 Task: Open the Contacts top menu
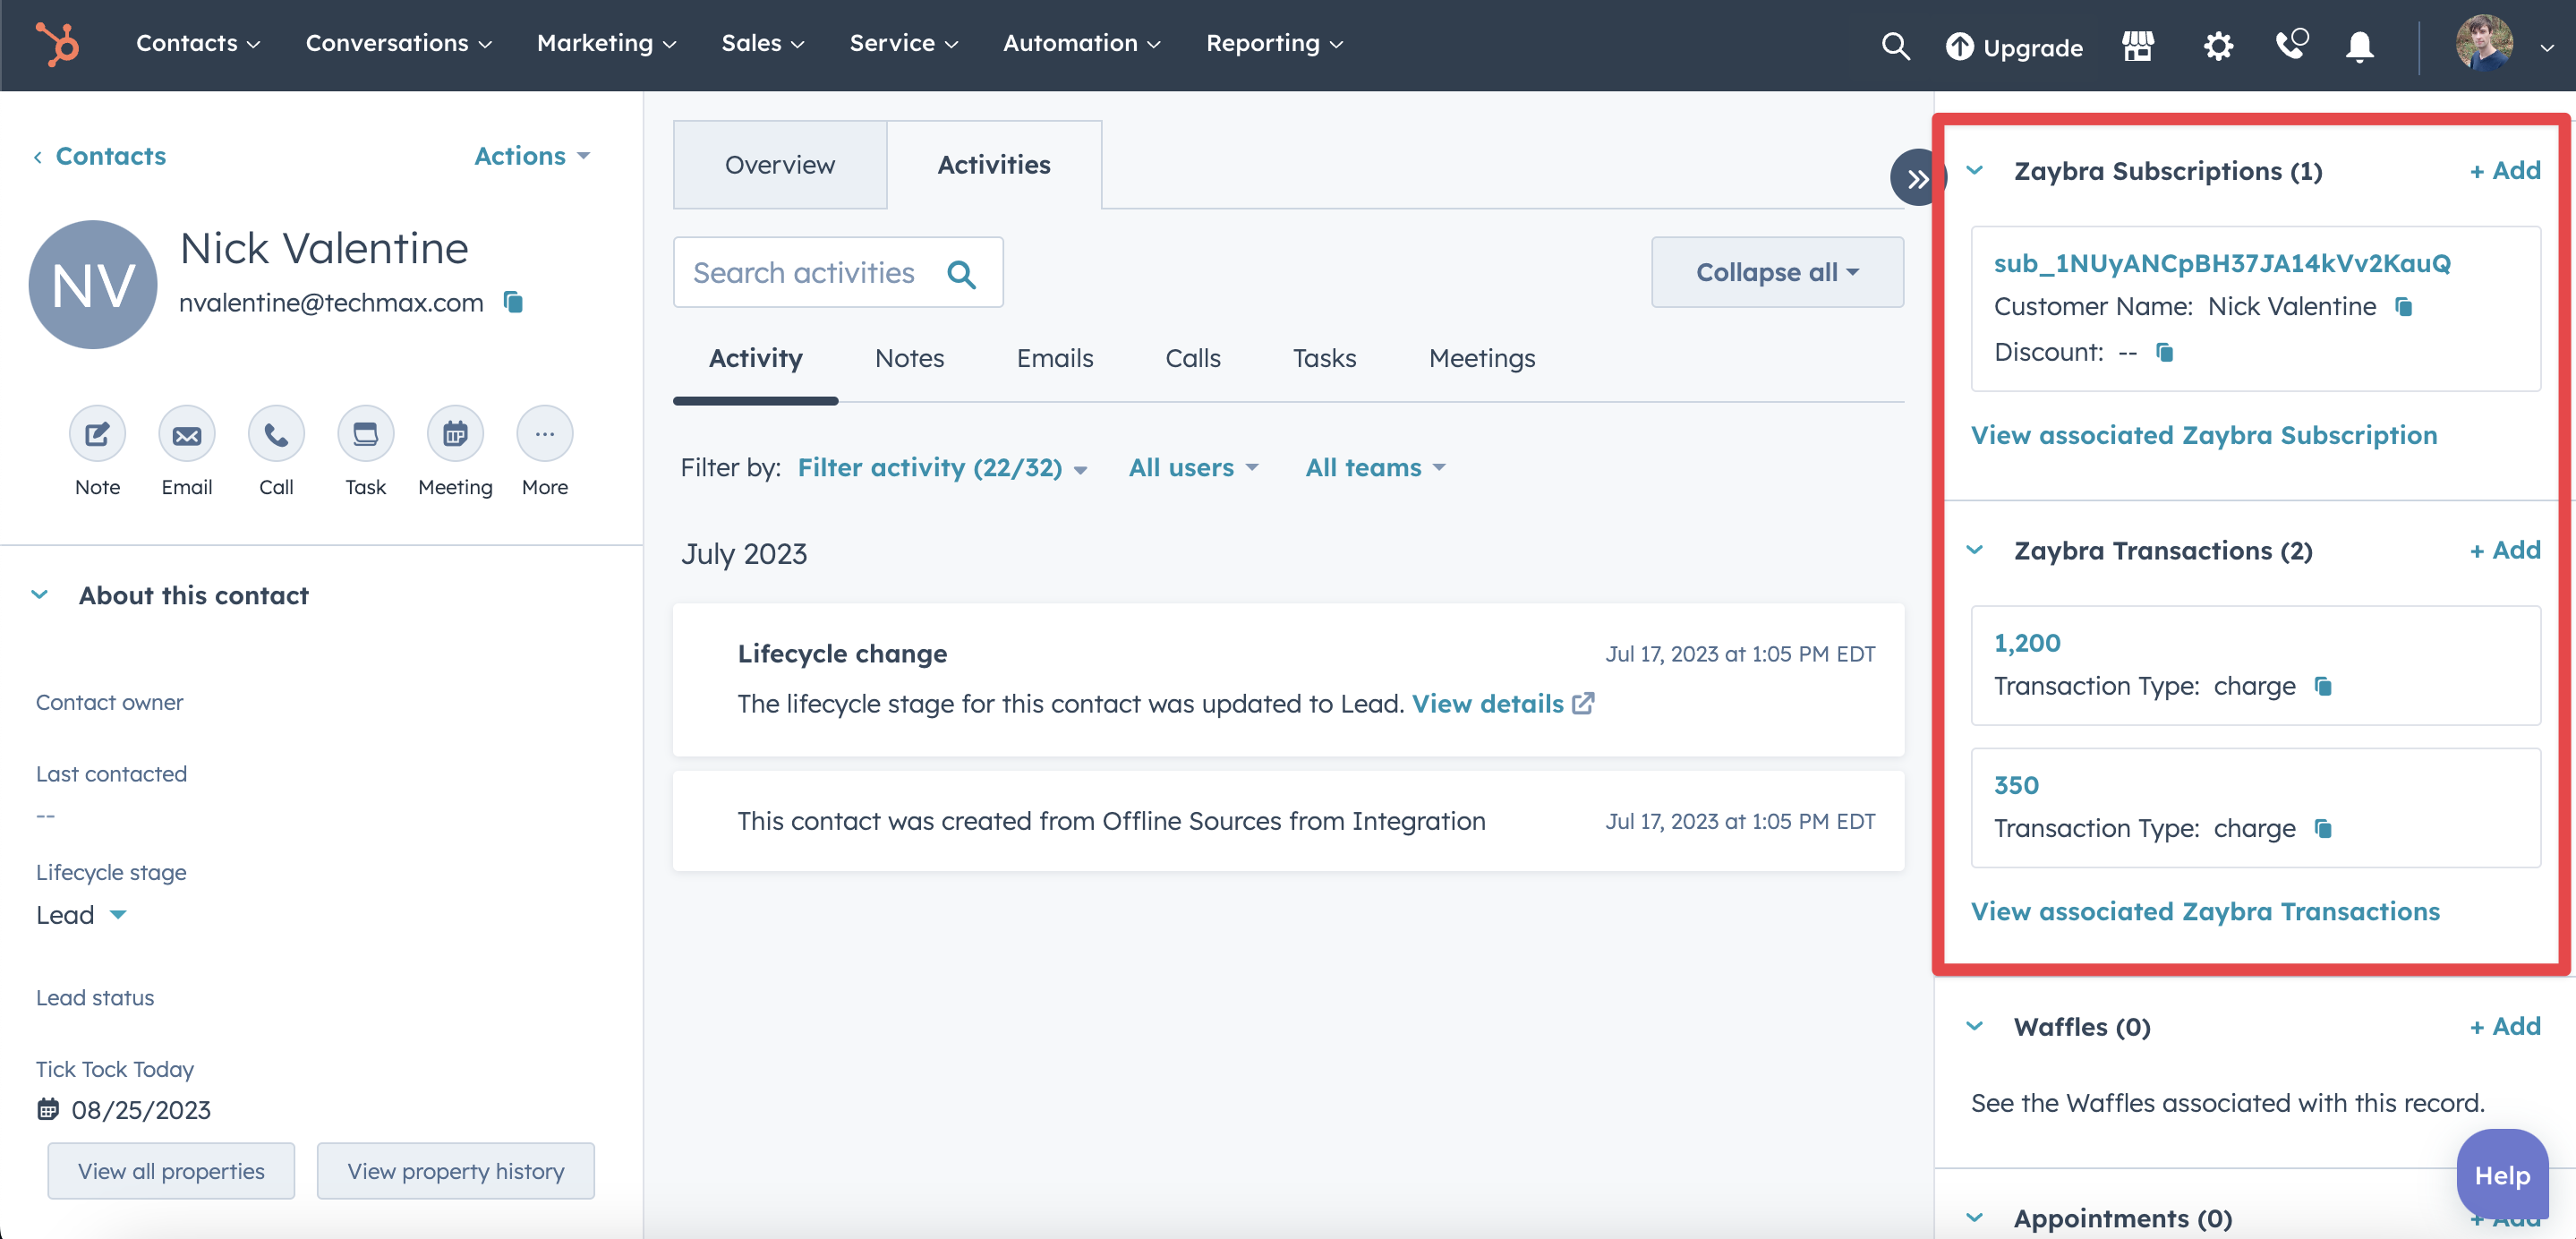198,43
